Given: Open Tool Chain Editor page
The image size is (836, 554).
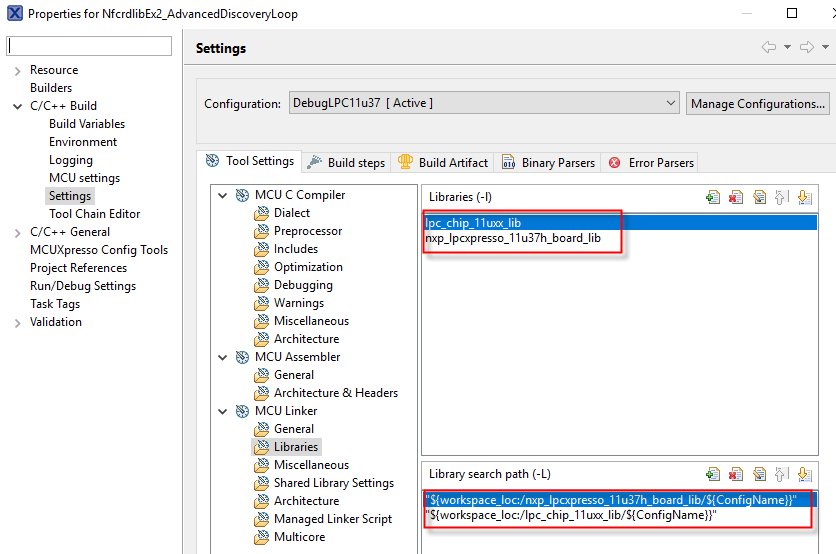Looking at the screenshot, I should (x=94, y=214).
